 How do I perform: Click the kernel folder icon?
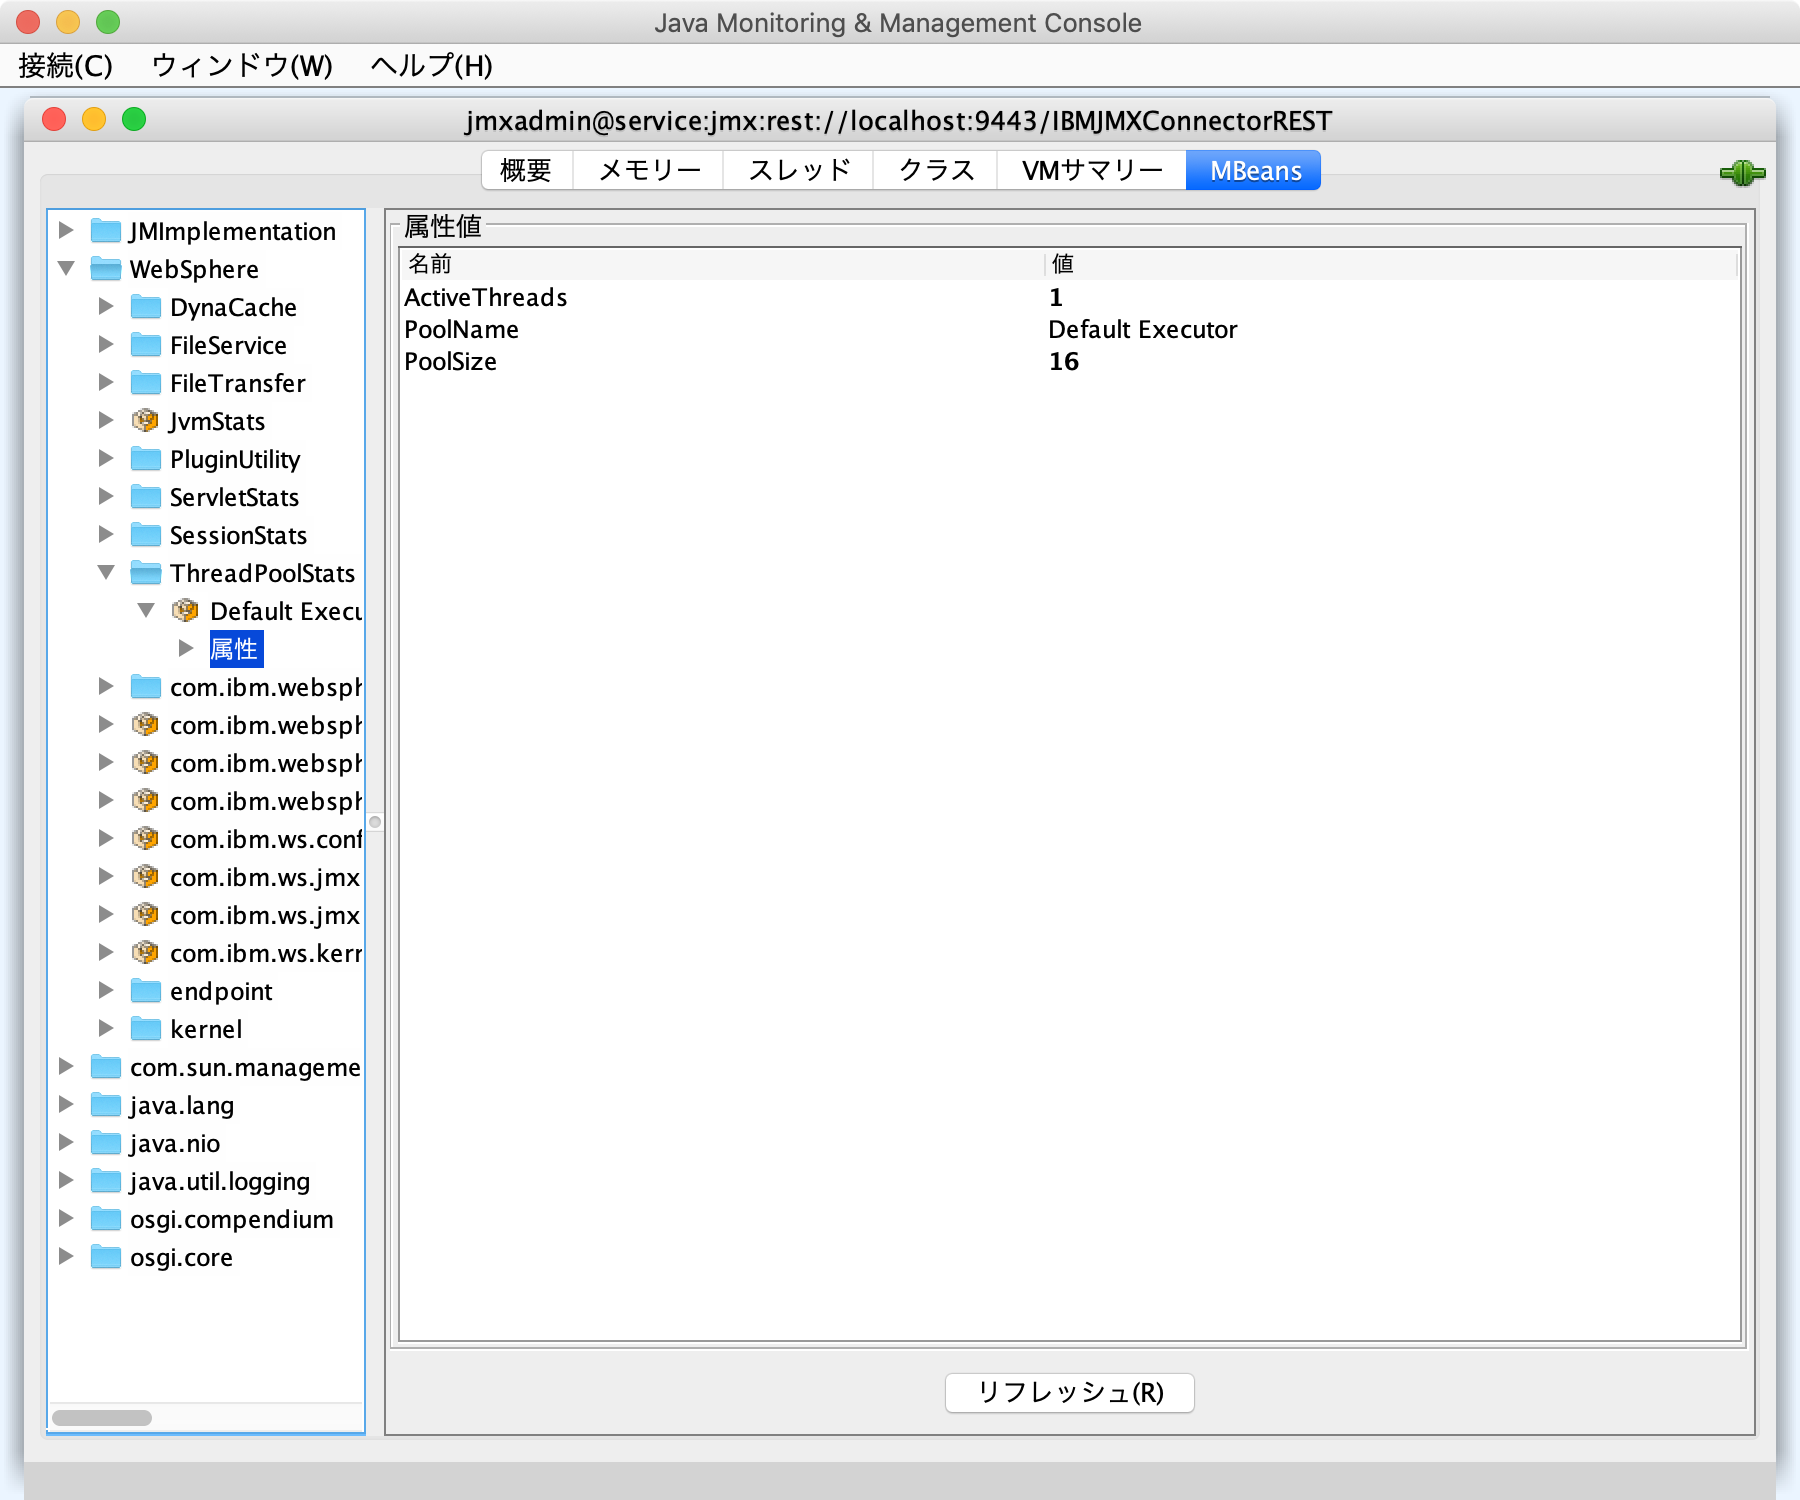tap(146, 1029)
